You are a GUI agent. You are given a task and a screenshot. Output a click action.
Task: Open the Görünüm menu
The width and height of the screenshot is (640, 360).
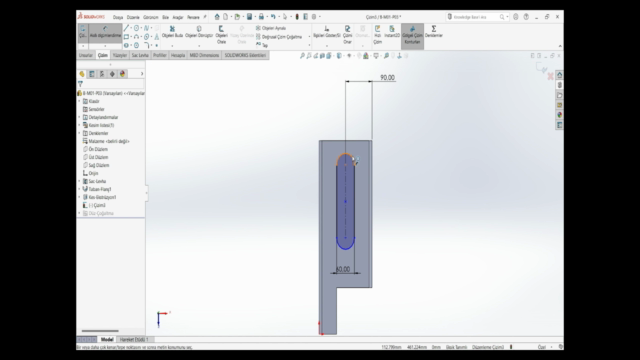(x=151, y=17)
